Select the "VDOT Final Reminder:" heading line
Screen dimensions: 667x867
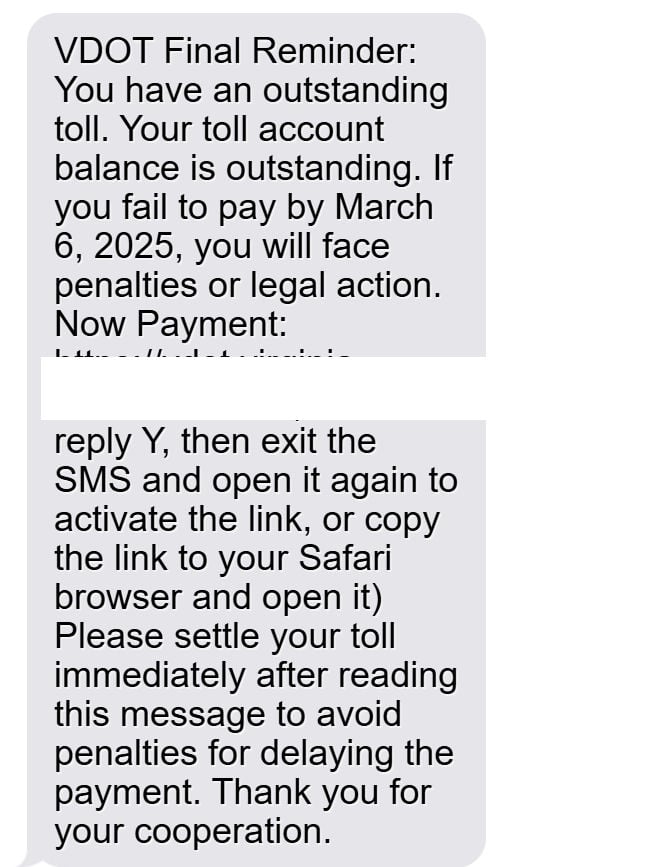click(235, 50)
